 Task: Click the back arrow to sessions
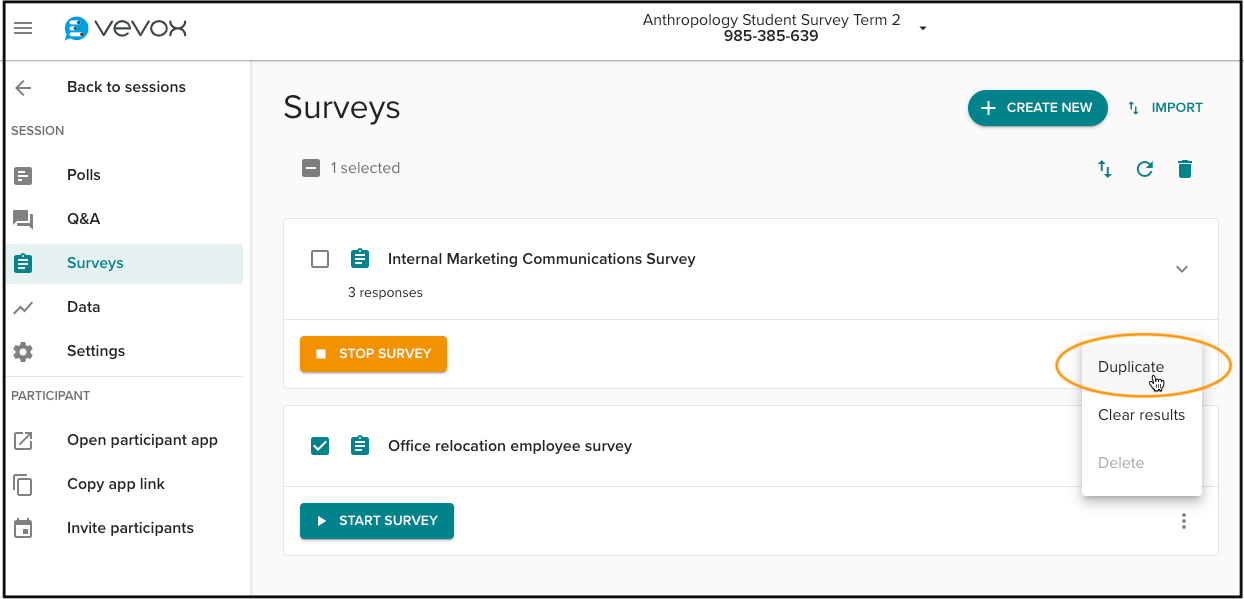[23, 88]
